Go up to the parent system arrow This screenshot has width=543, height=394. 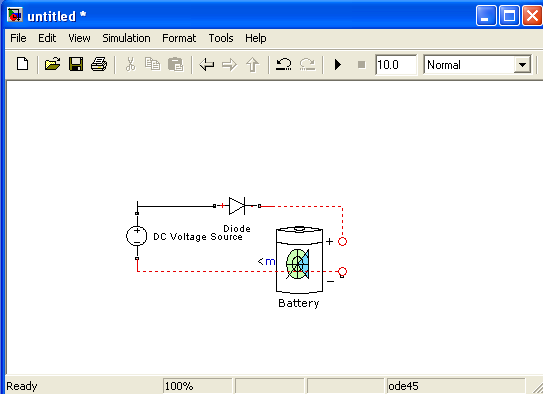click(x=252, y=64)
